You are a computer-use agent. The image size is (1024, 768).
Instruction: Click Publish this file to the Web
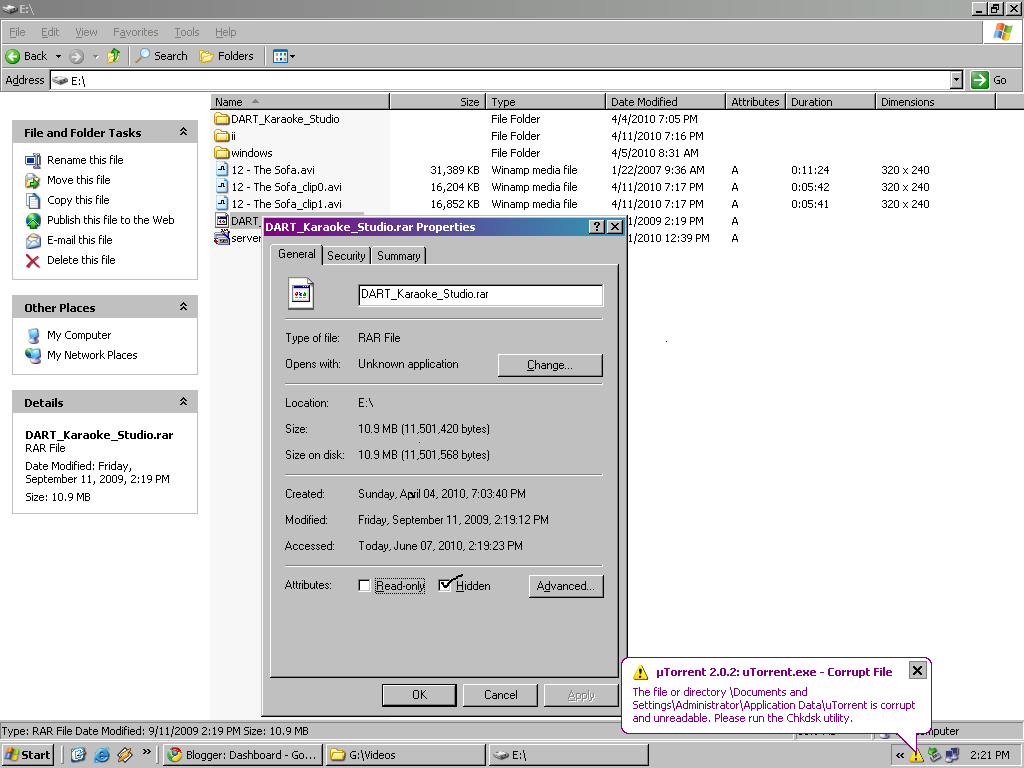(110, 220)
